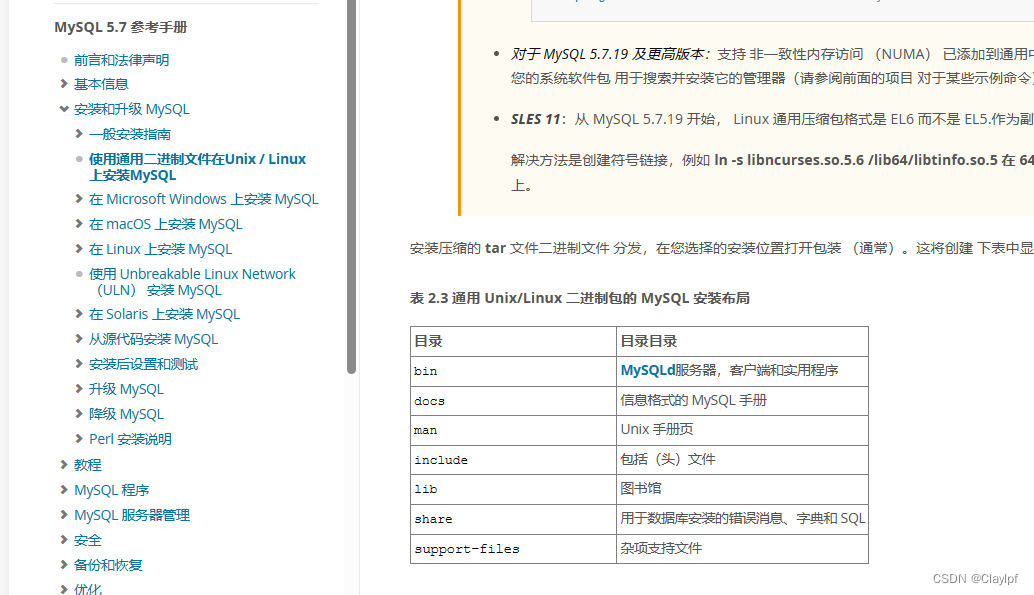Open the 备份和恢复 link
This screenshot has height=595, width=1034.
[x=108, y=565]
